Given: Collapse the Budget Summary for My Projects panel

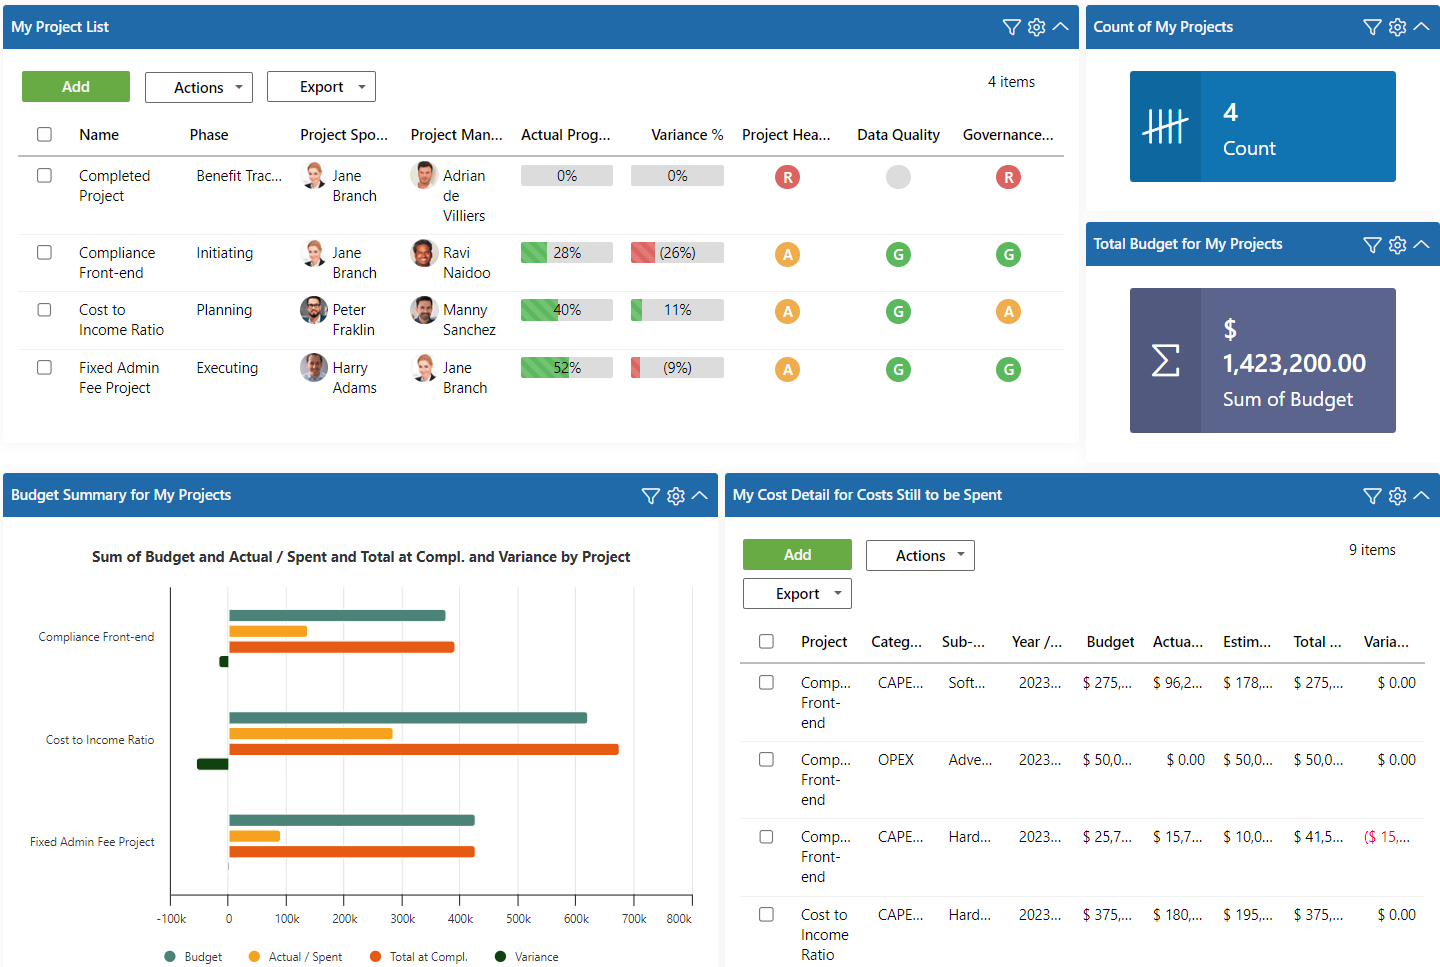Looking at the screenshot, I should click(700, 495).
